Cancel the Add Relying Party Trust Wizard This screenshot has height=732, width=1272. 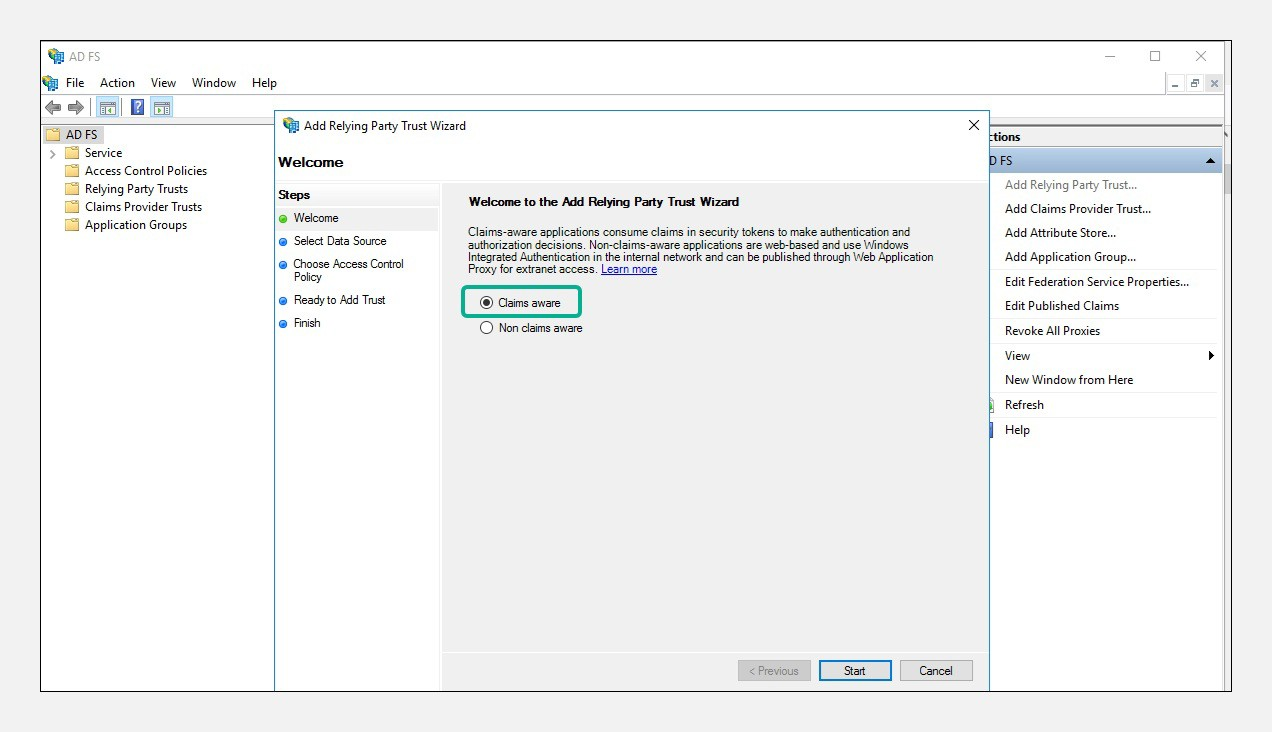936,671
